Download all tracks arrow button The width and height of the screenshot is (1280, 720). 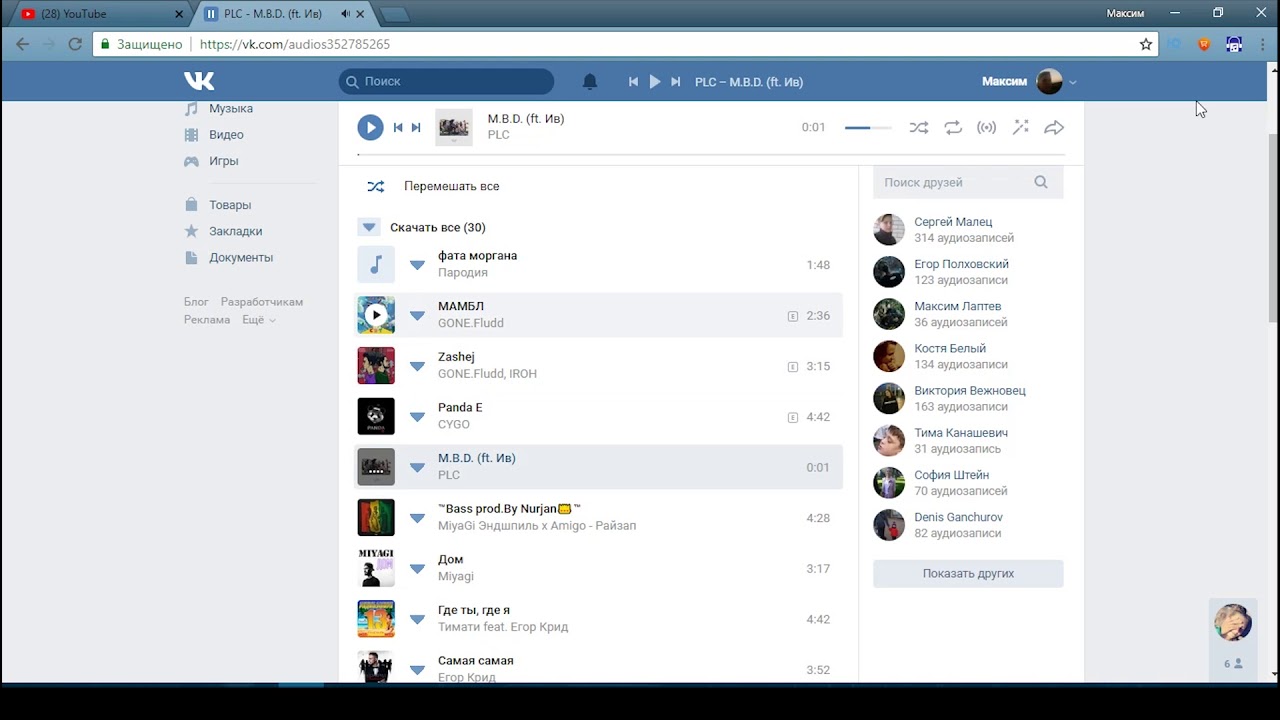[x=368, y=227]
